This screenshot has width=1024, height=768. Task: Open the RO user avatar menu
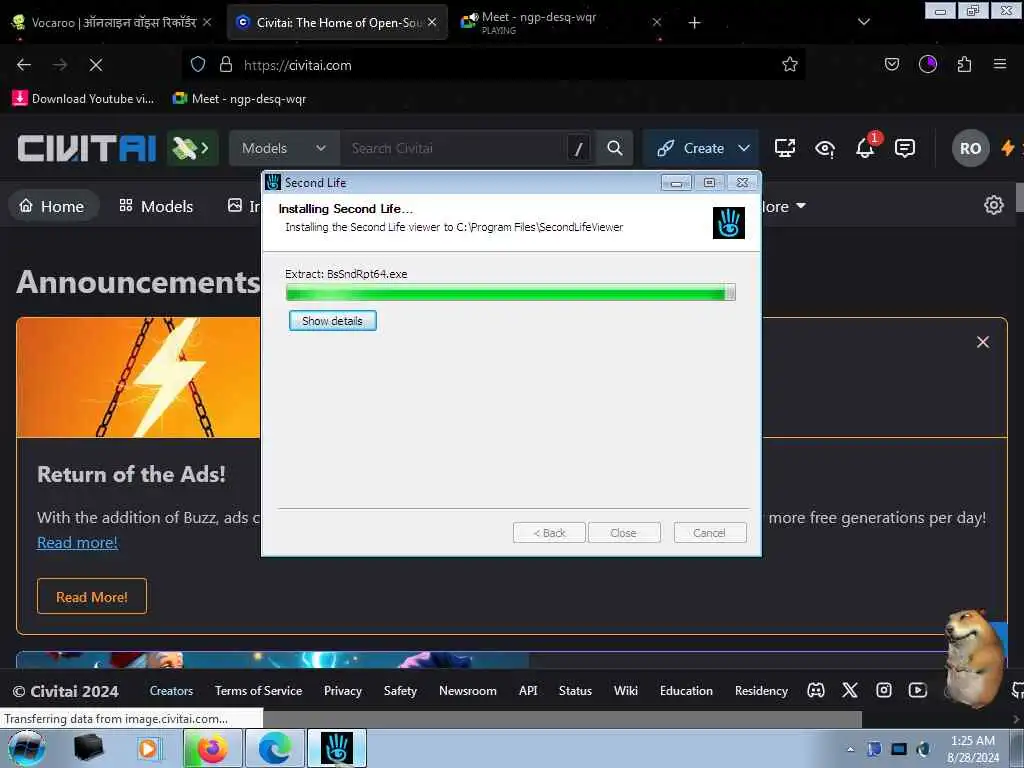[x=970, y=148]
